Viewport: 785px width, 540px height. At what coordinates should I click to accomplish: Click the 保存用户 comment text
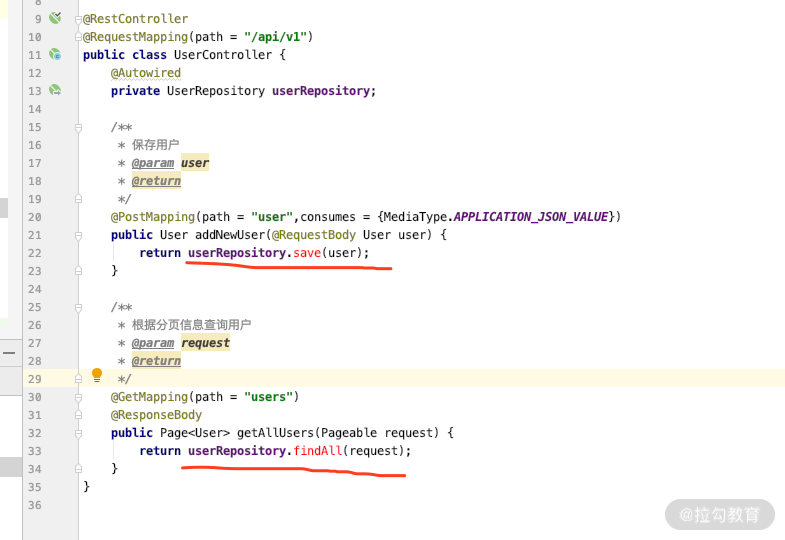pyautogui.click(x=155, y=145)
